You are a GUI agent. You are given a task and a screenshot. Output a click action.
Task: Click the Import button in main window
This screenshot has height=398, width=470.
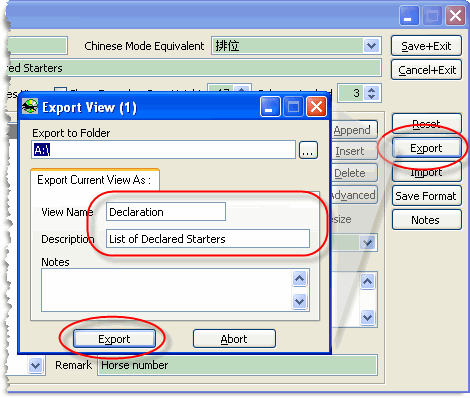[426, 172]
